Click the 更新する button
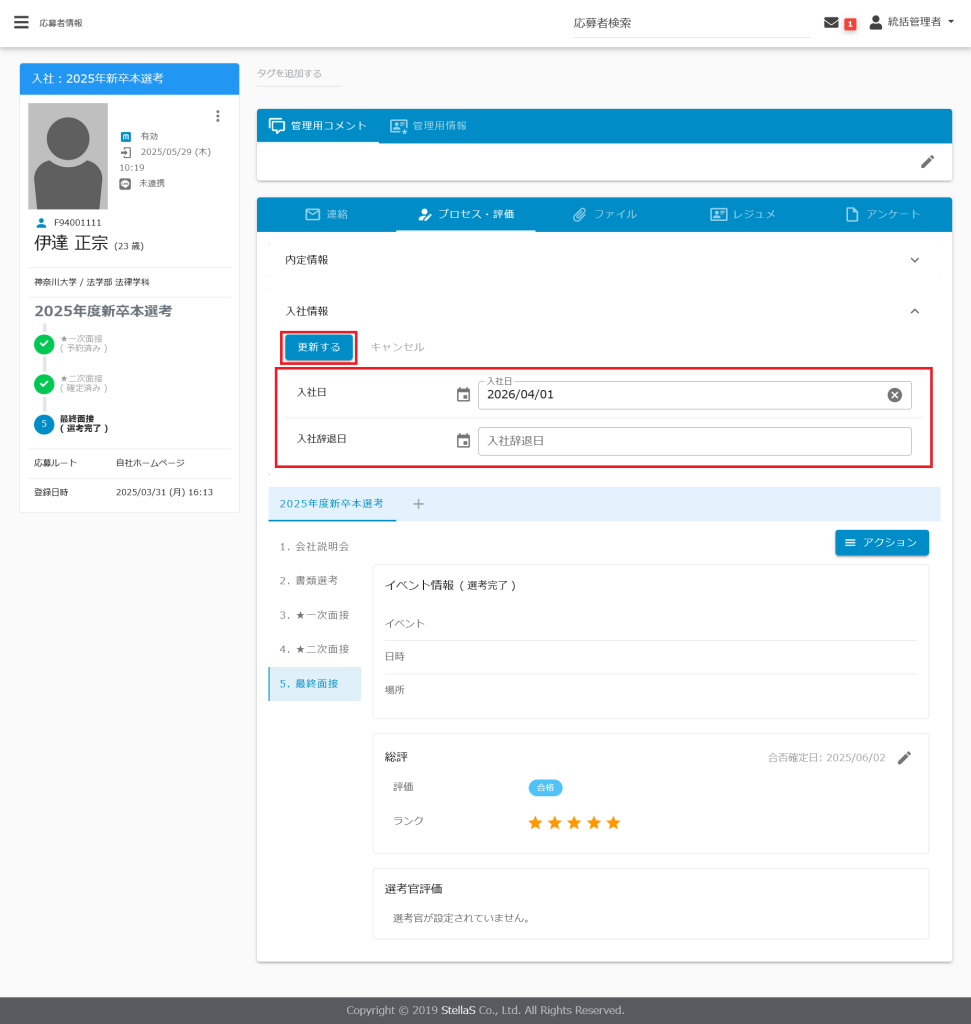Image resolution: width=971 pixels, height=1024 pixels. tap(319, 347)
